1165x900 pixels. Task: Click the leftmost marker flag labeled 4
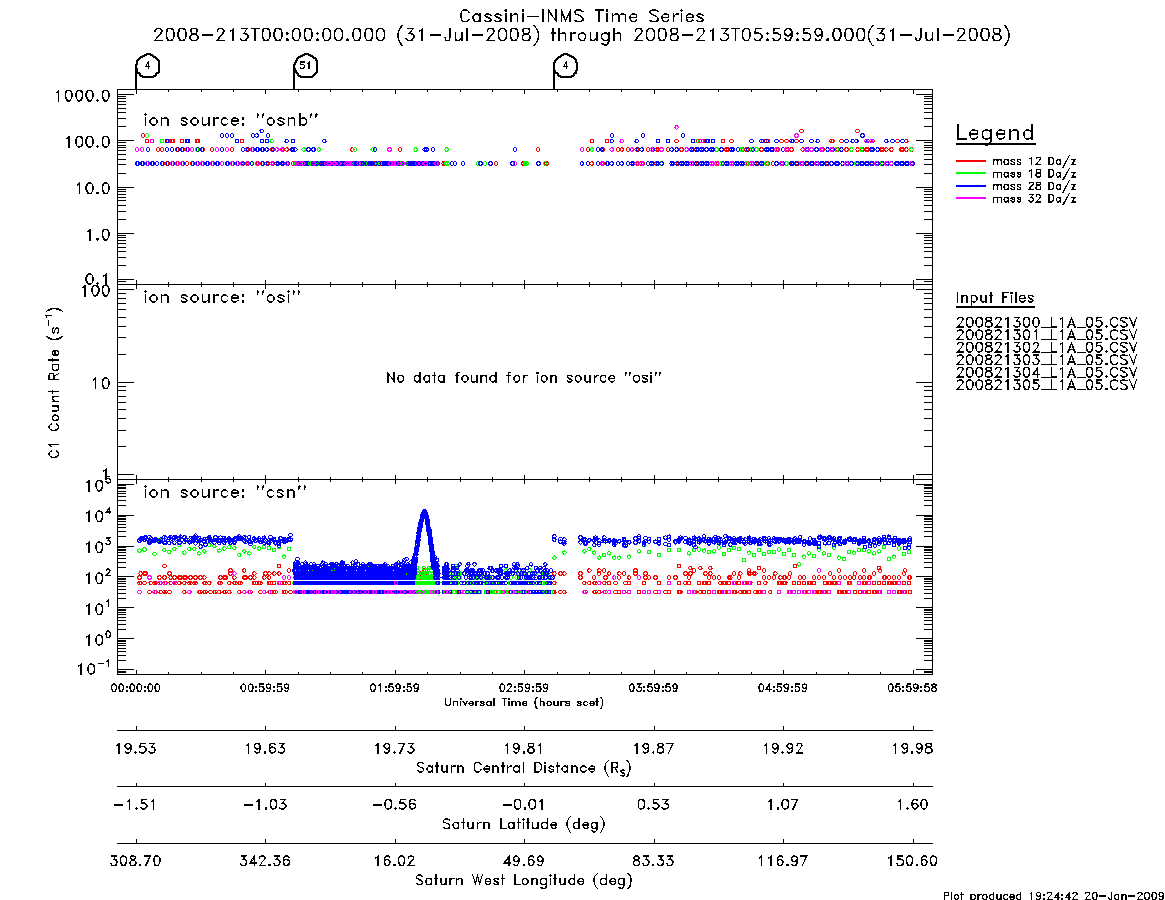click(148, 66)
